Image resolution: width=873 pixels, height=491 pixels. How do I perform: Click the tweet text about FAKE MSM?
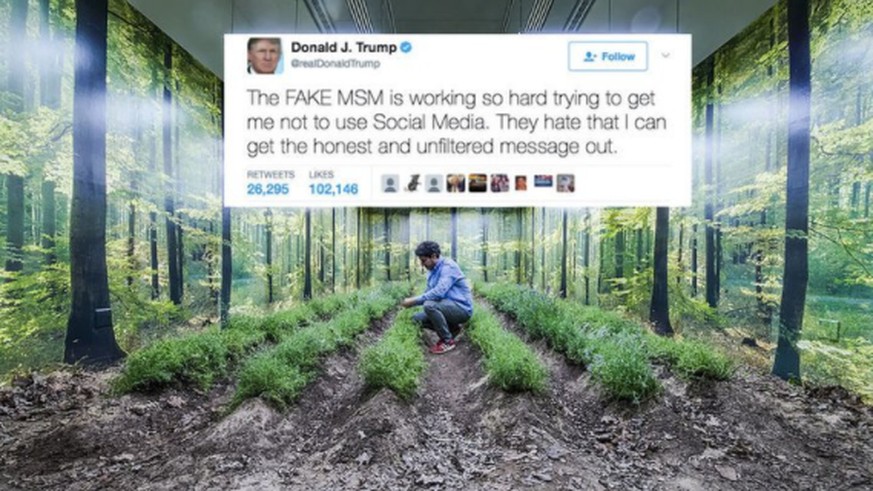(x=457, y=122)
